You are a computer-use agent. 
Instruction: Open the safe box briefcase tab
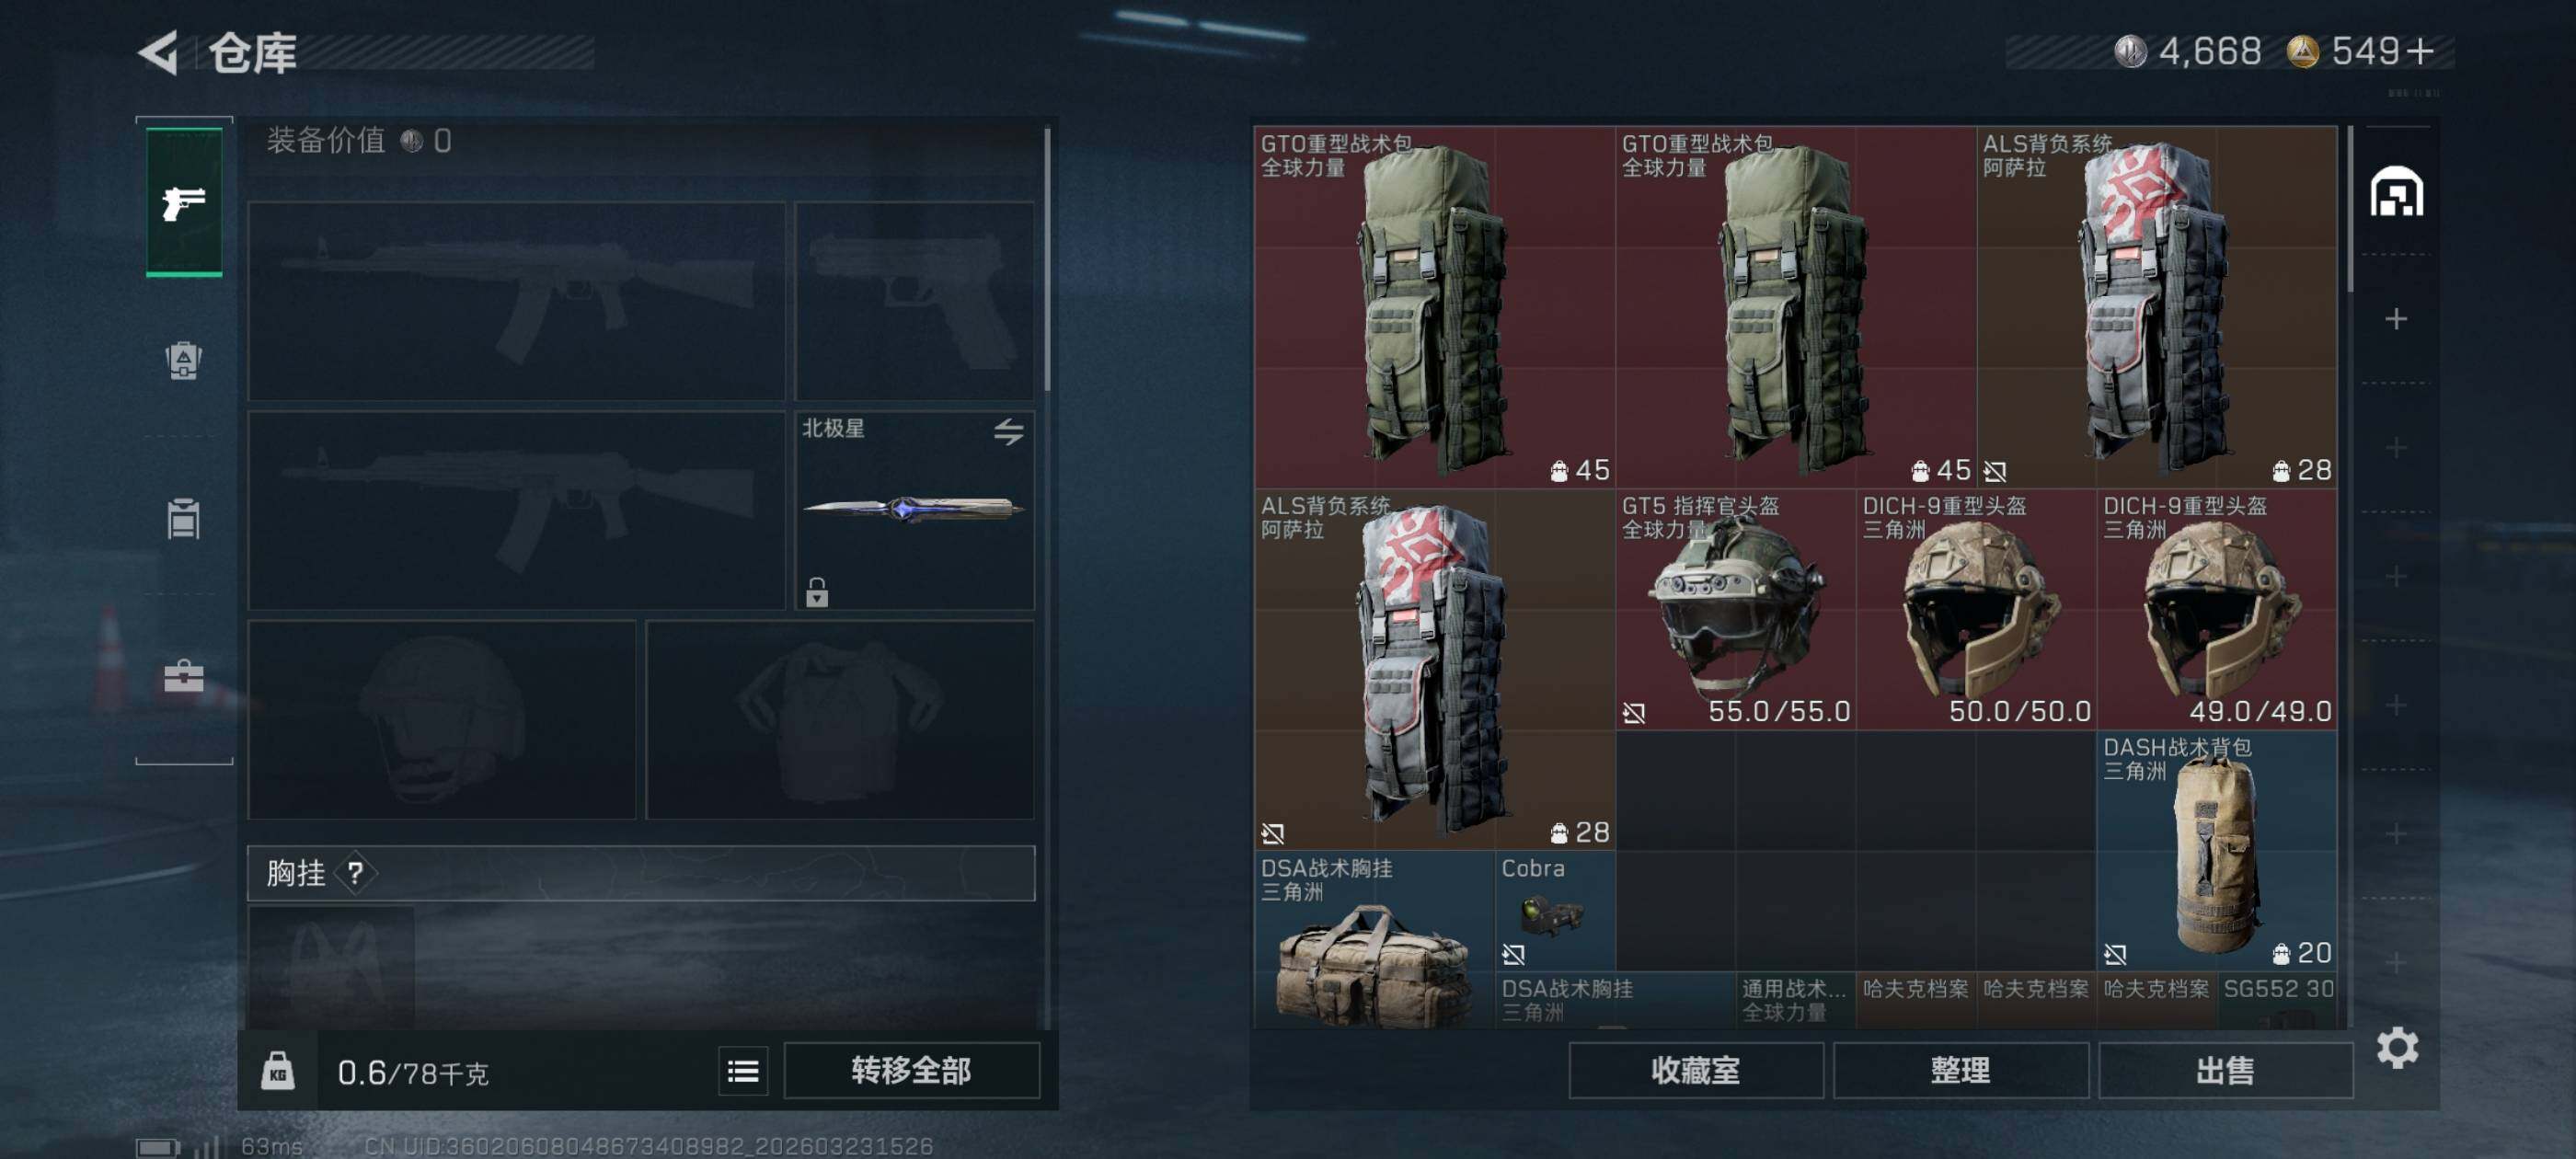click(184, 676)
